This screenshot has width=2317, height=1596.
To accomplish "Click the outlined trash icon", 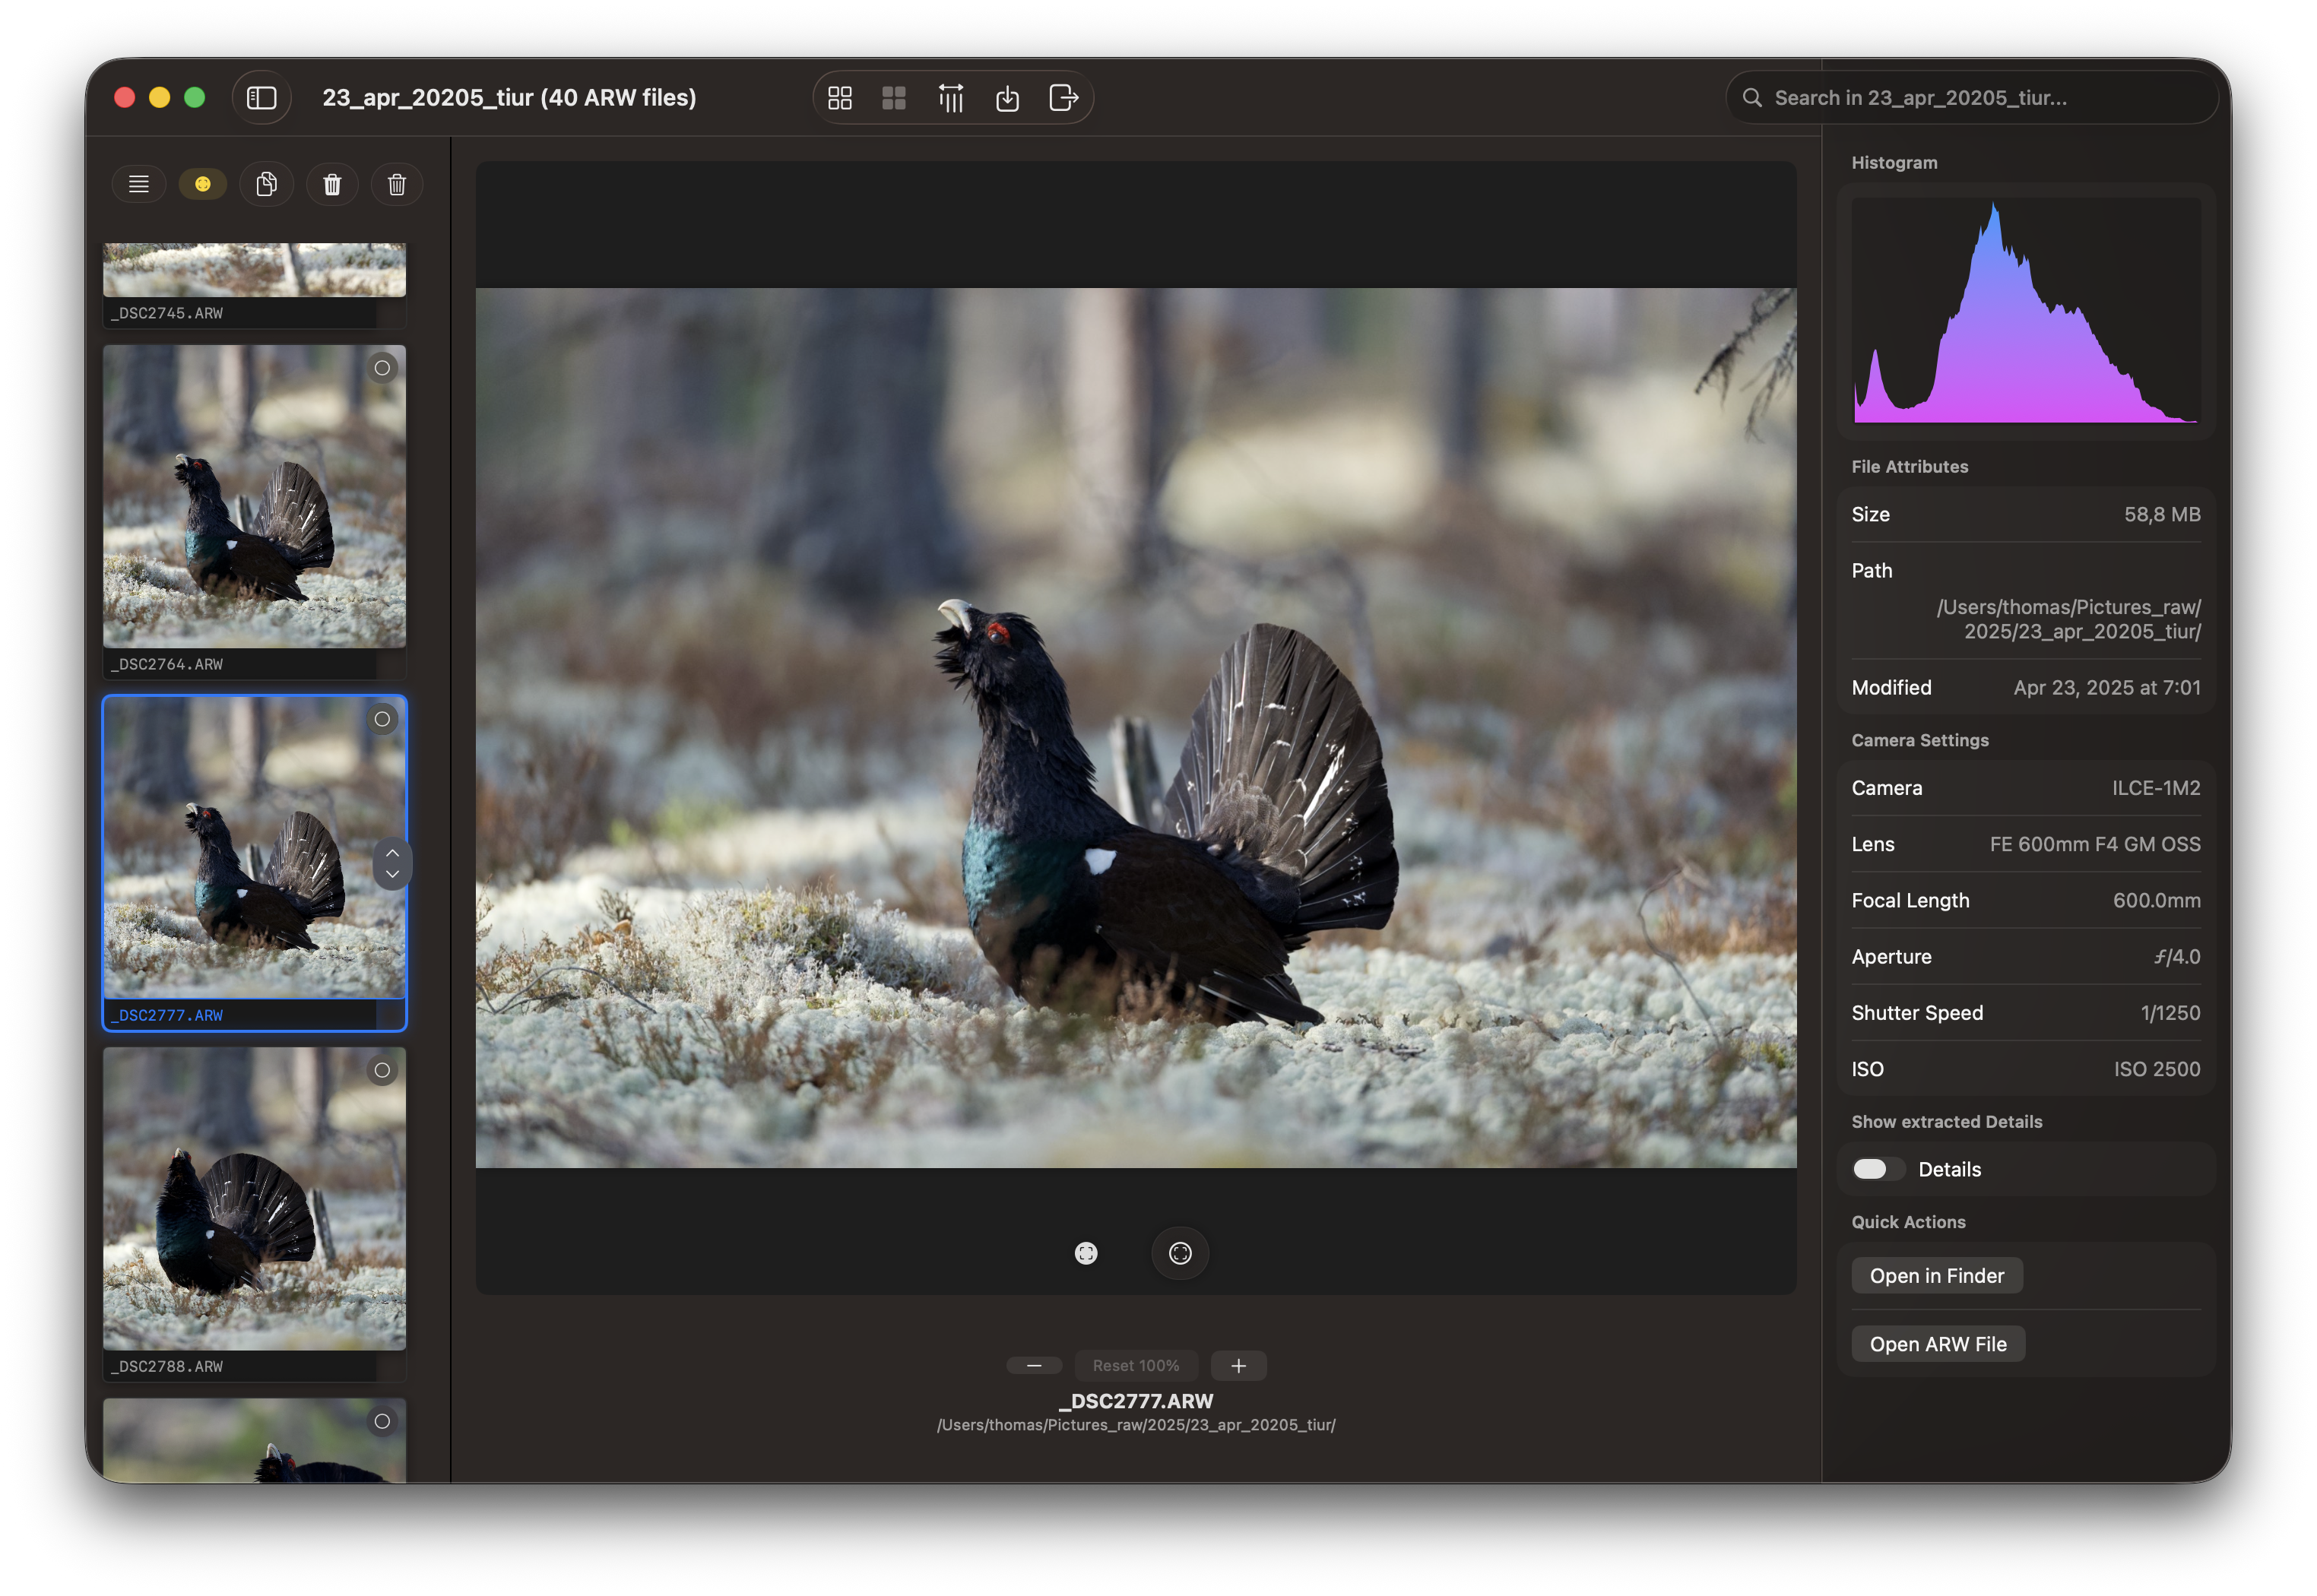I will 397,184.
